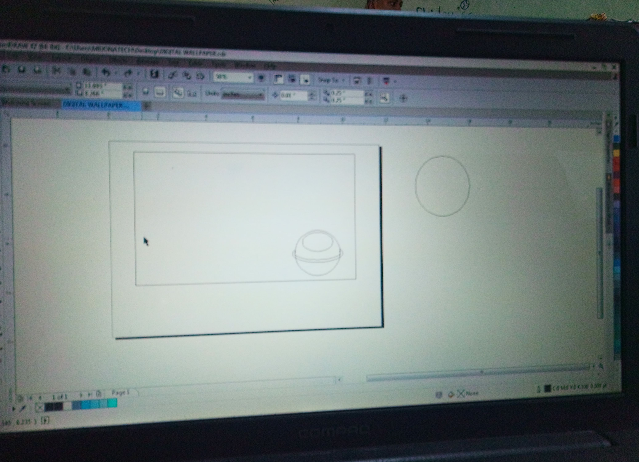
Task: Open the Undo history dropdown arrow
Action: 115,73
